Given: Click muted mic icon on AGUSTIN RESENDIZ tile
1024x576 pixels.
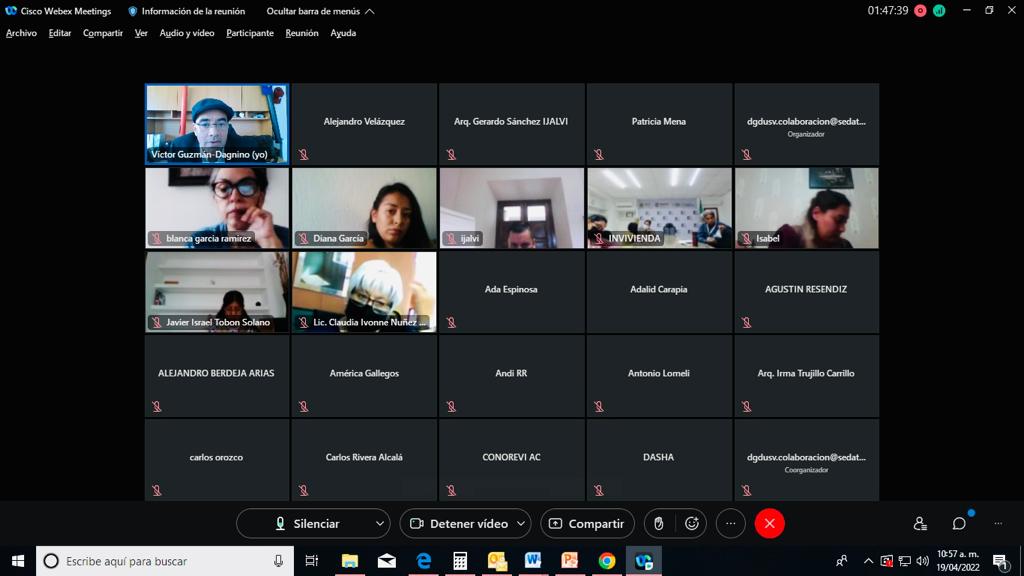Looking at the screenshot, I should tap(746, 323).
